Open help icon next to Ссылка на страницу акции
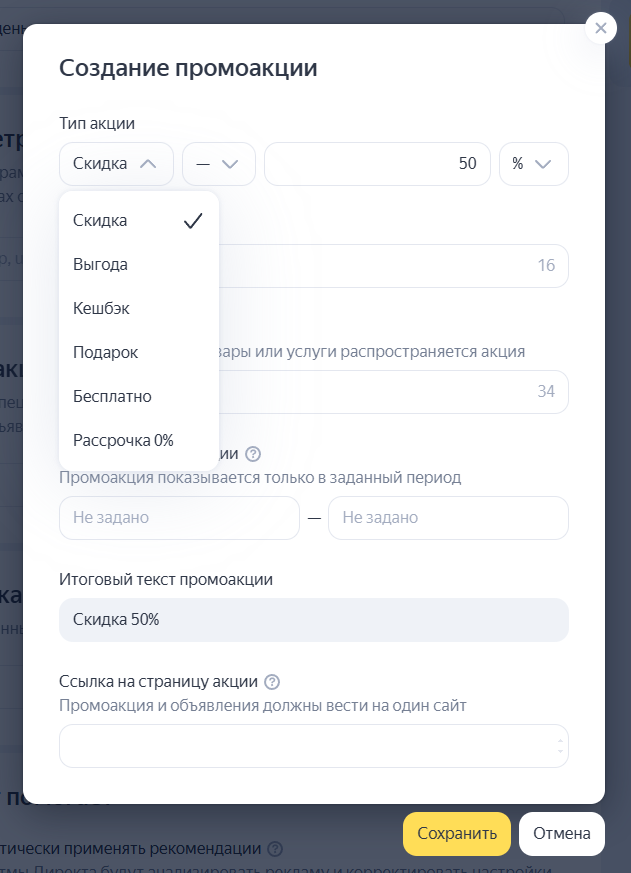Image resolution: width=631 pixels, height=873 pixels. (272, 682)
